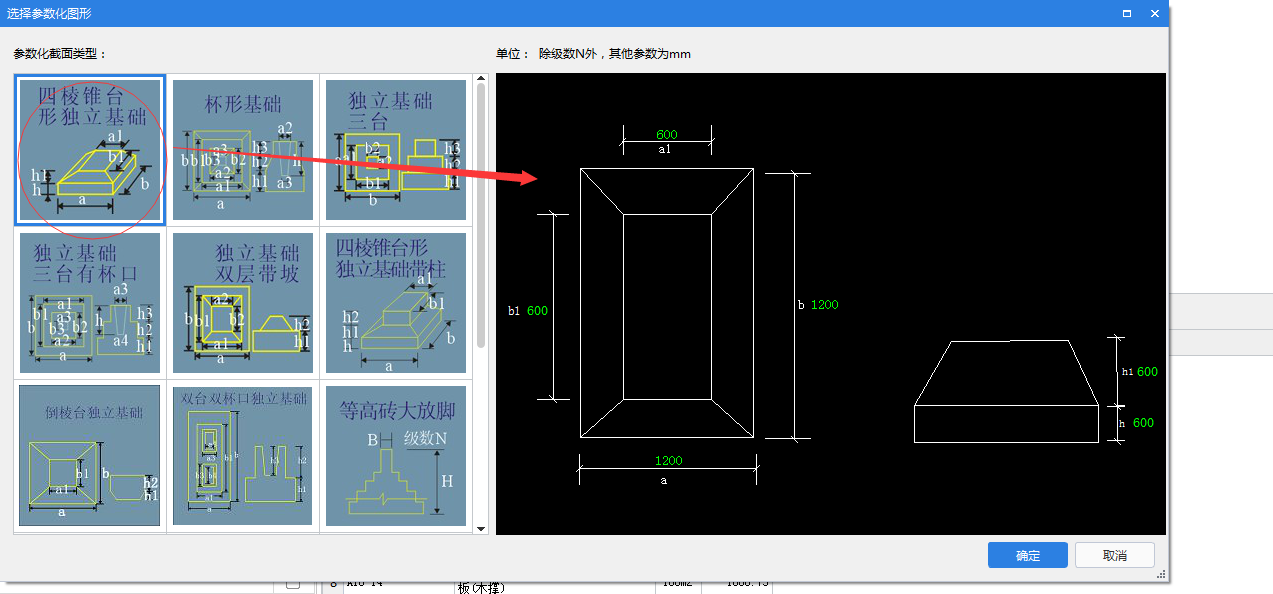1273x594 pixels.
Task: Edit the h value 600 in elevation view
Action: pyautogui.click(x=1143, y=423)
